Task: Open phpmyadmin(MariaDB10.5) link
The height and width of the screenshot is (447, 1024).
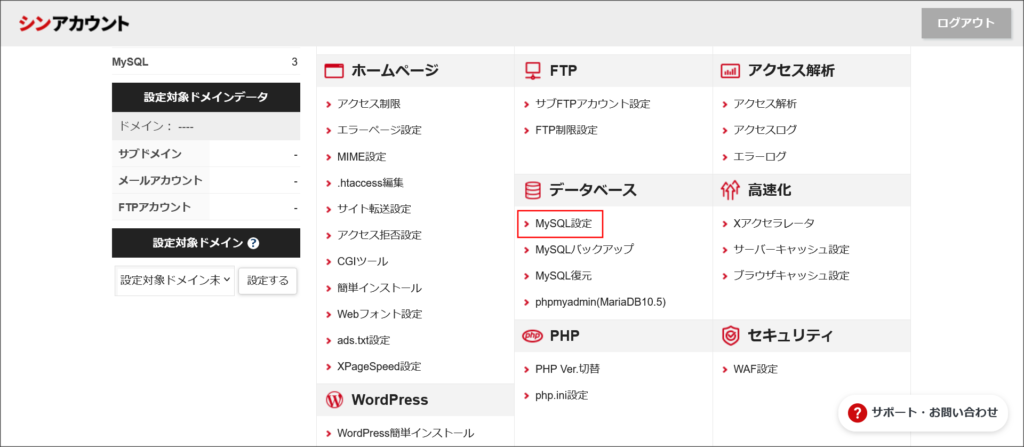Action: pyautogui.click(x=600, y=303)
